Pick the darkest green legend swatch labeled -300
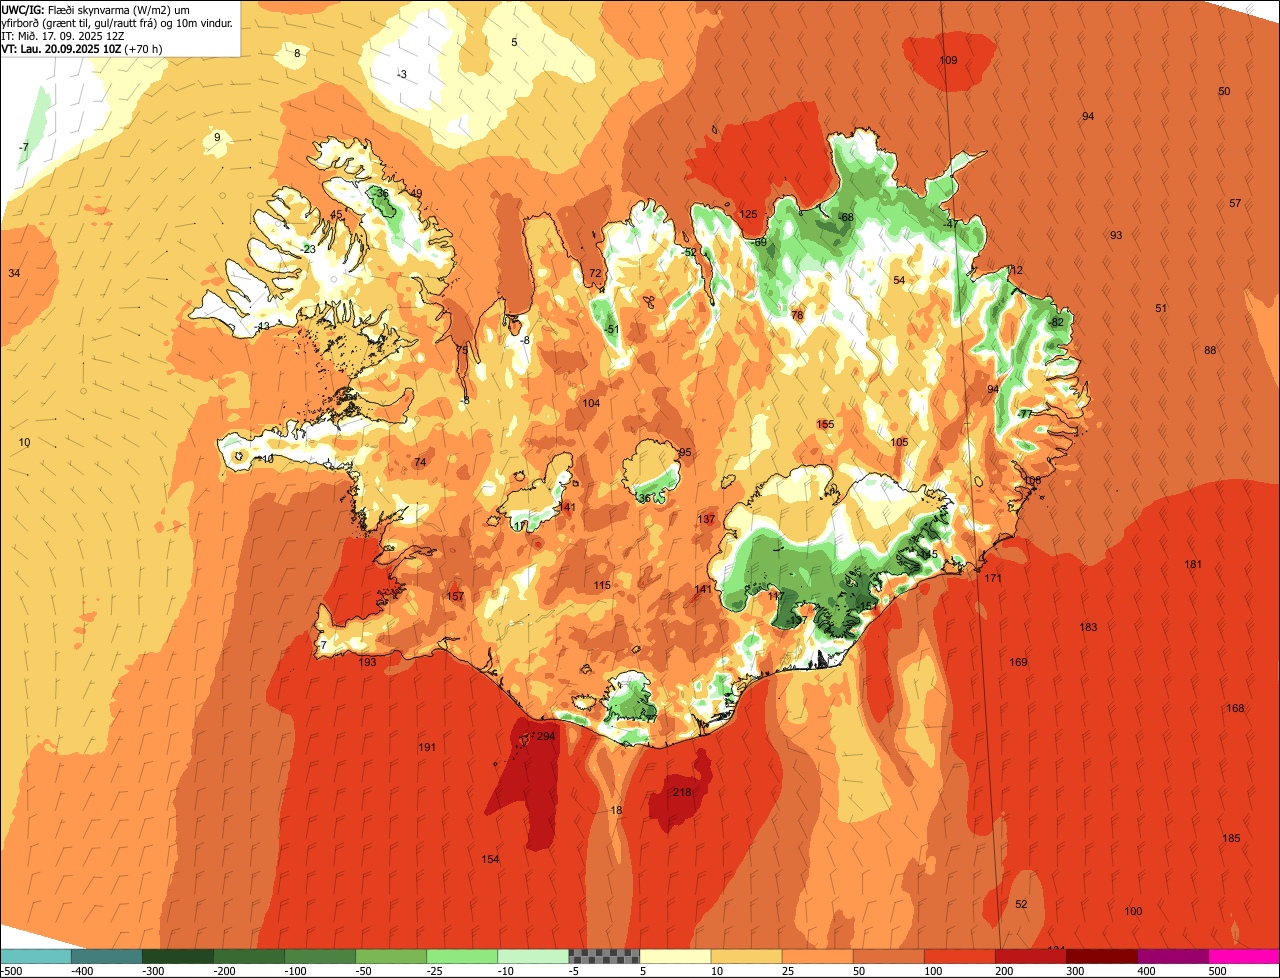Image resolution: width=1280 pixels, height=978 pixels. pyautogui.click(x=177, y=956)
